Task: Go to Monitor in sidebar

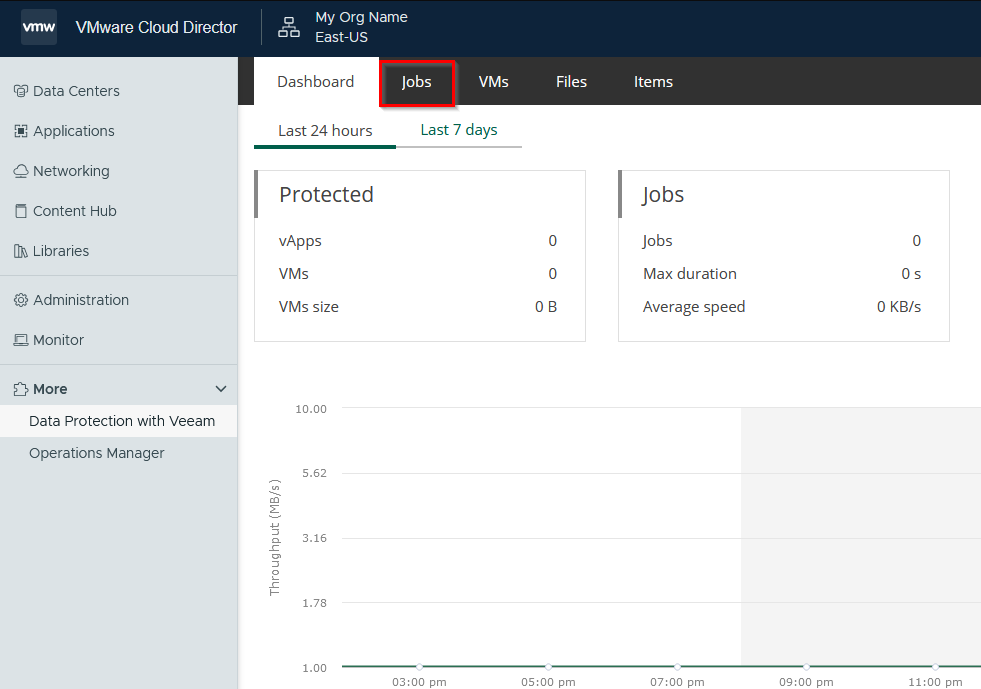Action: [58, 340]
